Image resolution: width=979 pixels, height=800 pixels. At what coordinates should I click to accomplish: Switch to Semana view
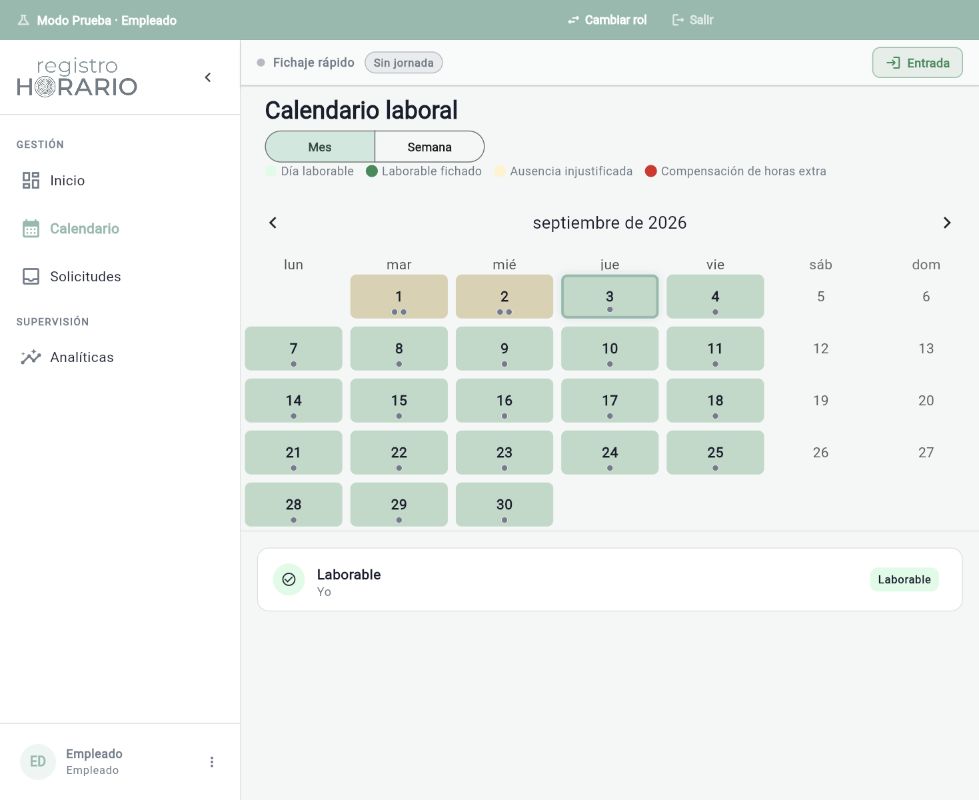pos(430,147)
